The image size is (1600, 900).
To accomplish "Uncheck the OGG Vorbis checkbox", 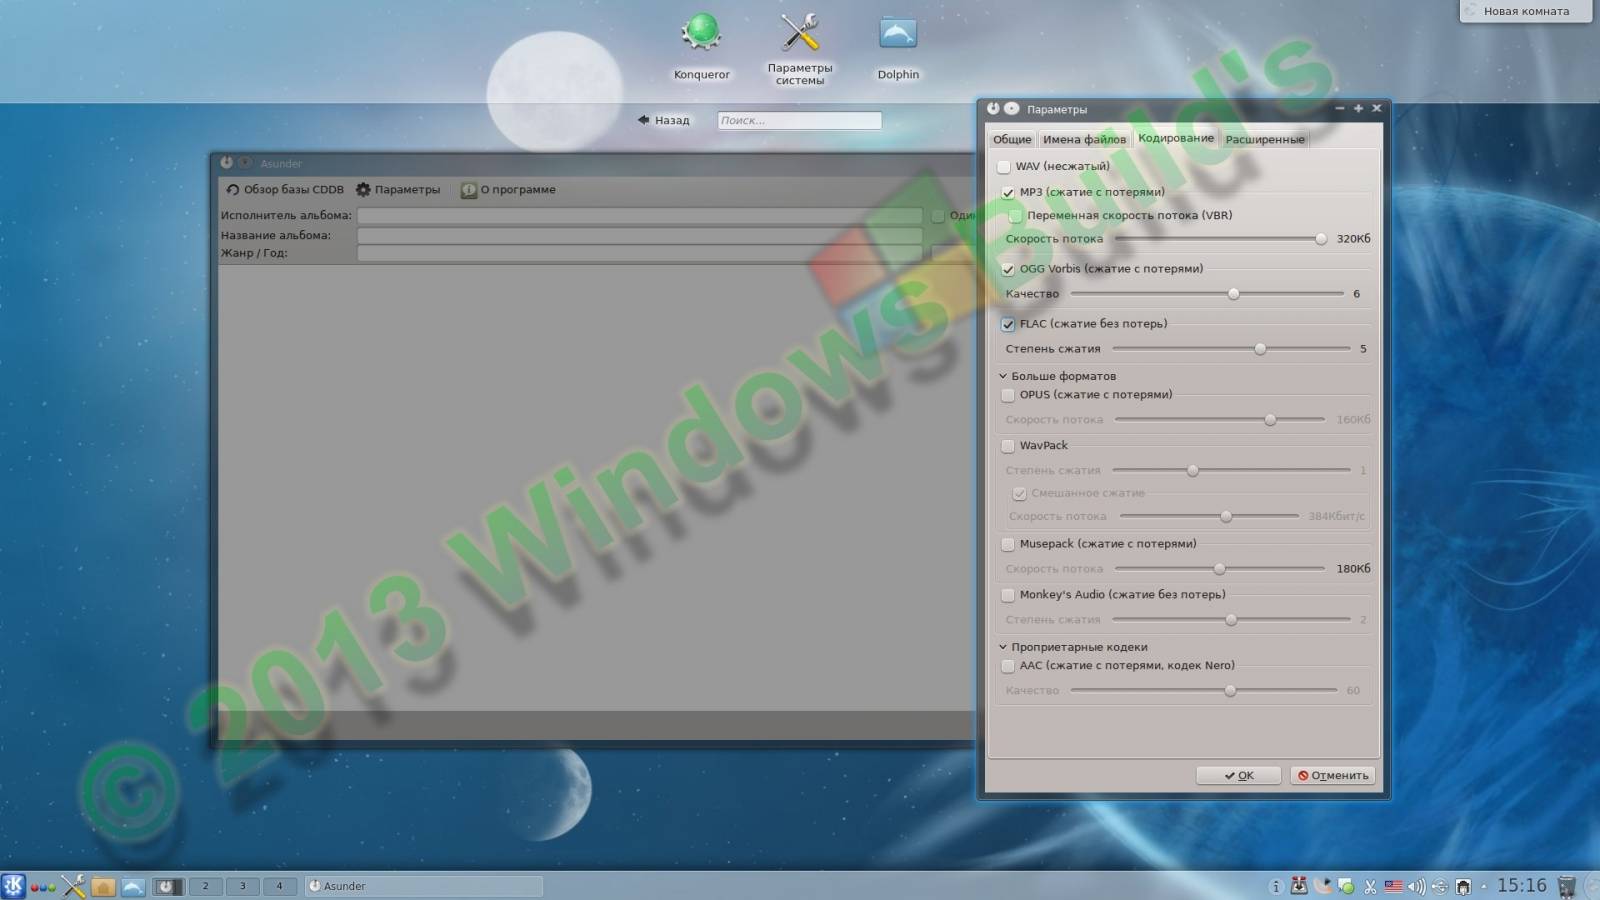I will 1008,269.
